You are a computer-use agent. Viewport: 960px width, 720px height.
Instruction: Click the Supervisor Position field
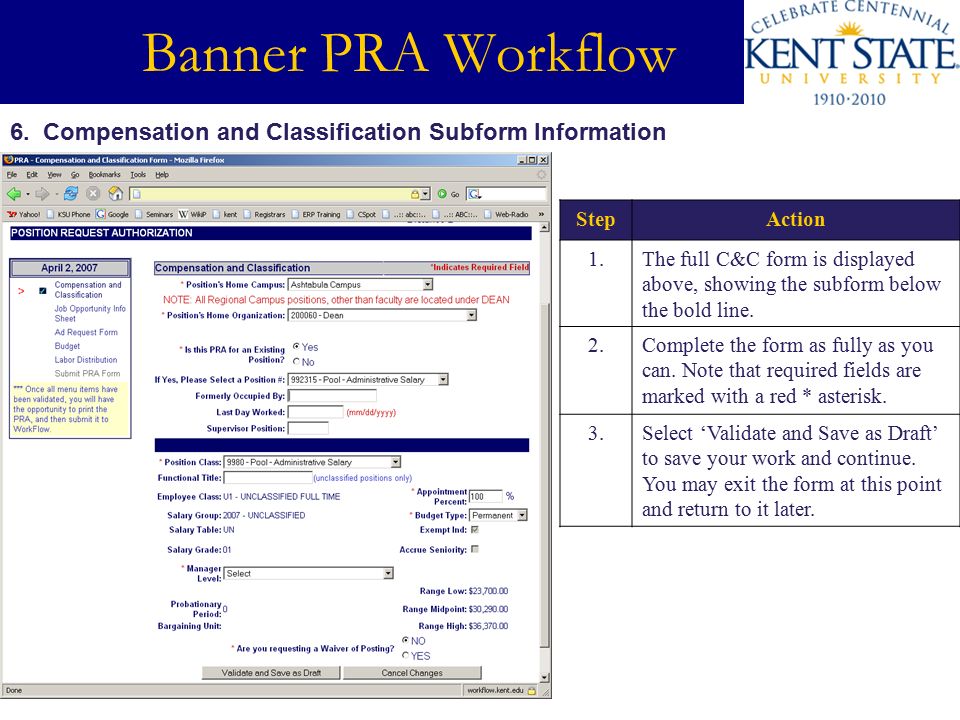[x=308, y=428]
